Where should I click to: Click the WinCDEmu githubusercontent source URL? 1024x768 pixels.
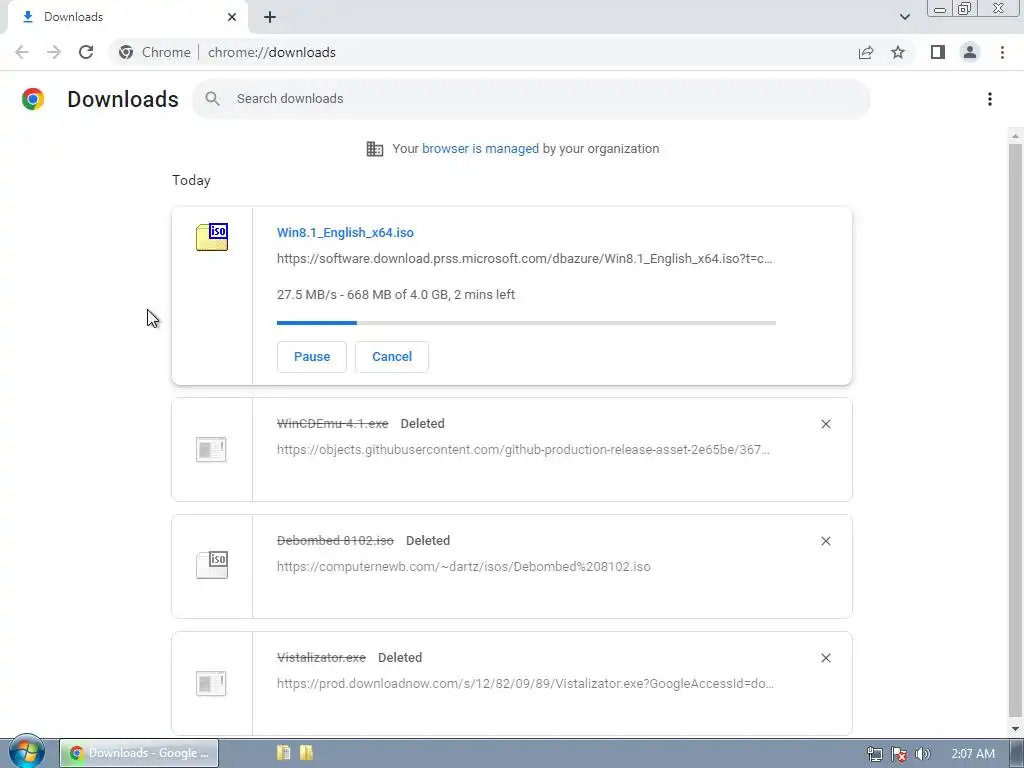tap(523, 449)
